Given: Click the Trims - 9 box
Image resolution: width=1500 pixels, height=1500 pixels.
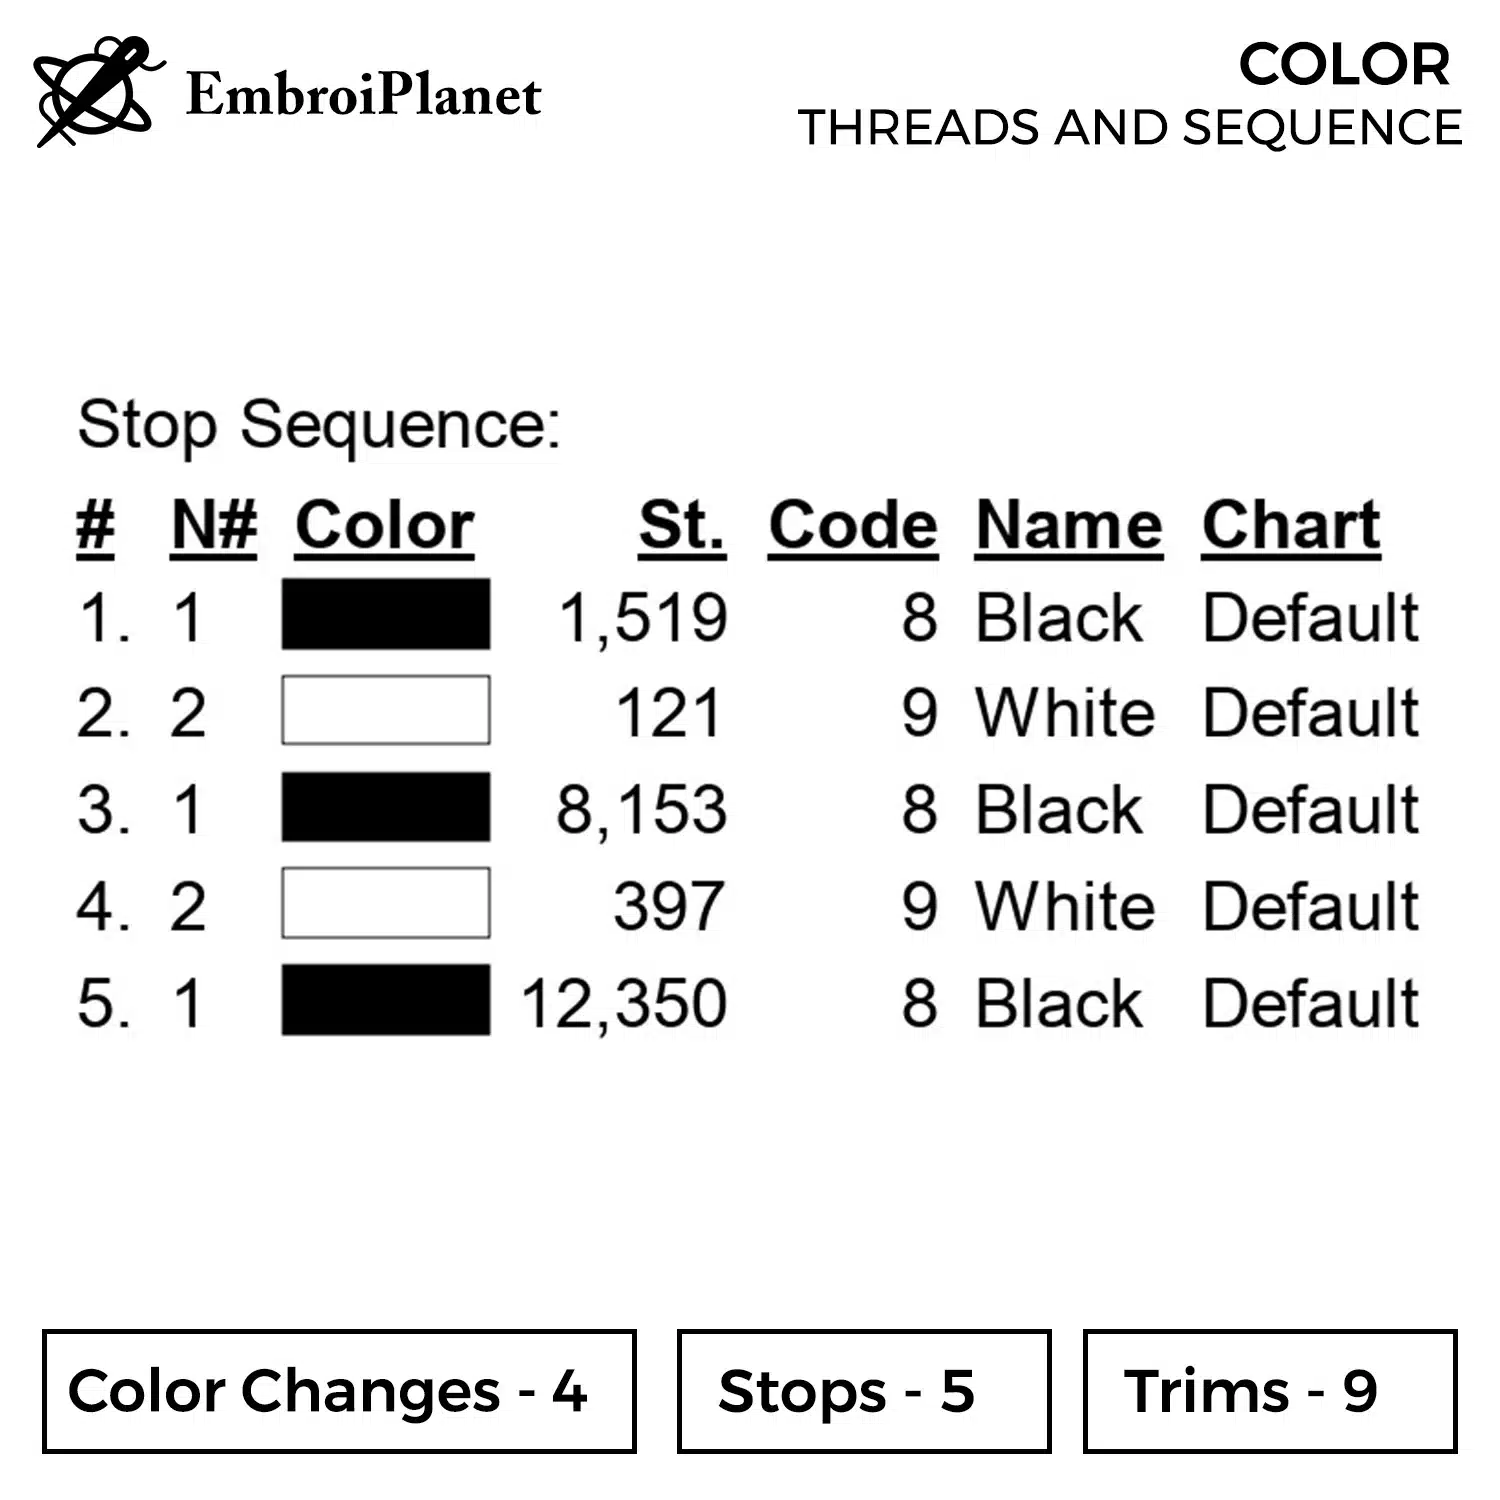Looking at the screenshot, I should (1269, 1391).
